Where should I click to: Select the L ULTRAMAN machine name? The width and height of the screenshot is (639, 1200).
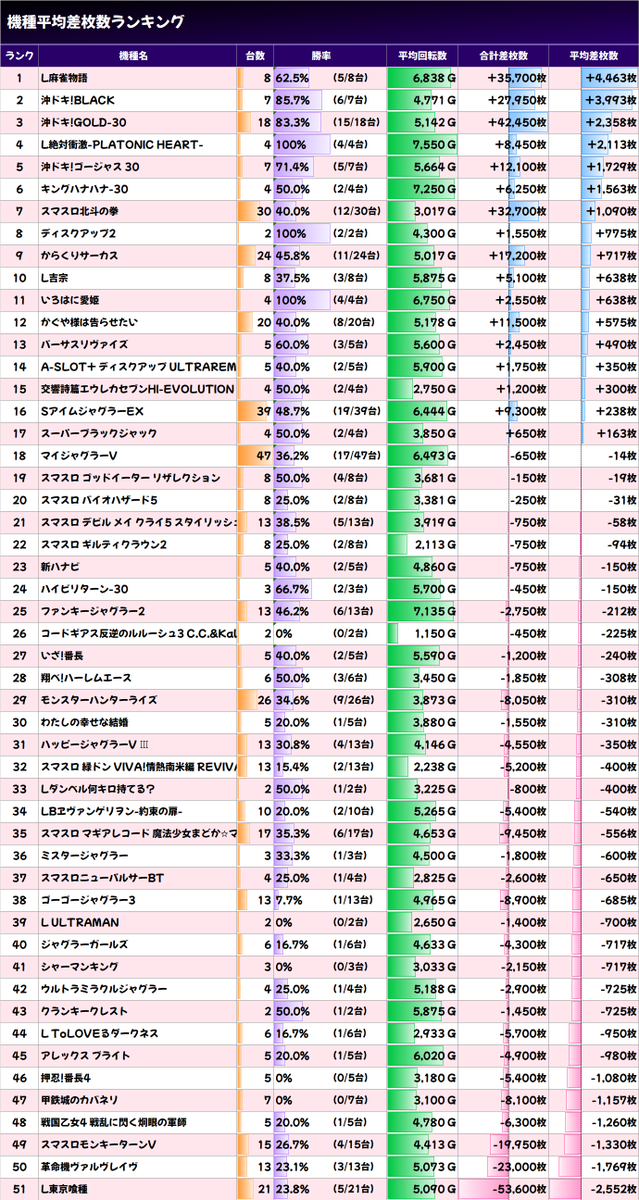coord(80,922)
